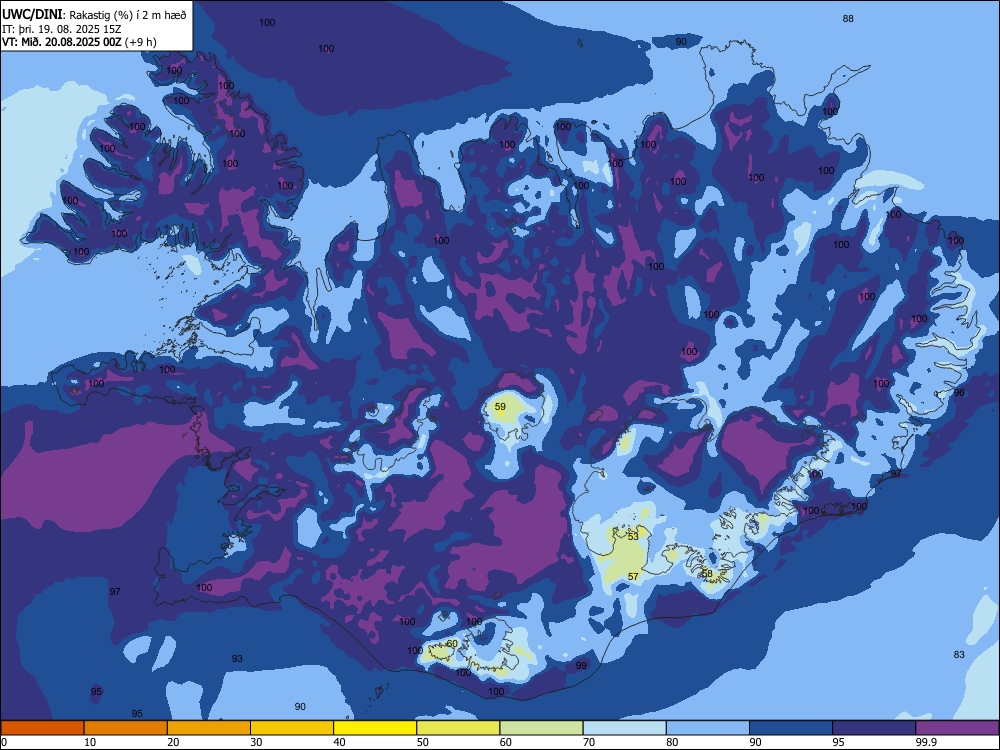Viewport: 1000px width, 750px height.
Task: Click the '59' value on central glacier
Action: [x=500, y=406]
